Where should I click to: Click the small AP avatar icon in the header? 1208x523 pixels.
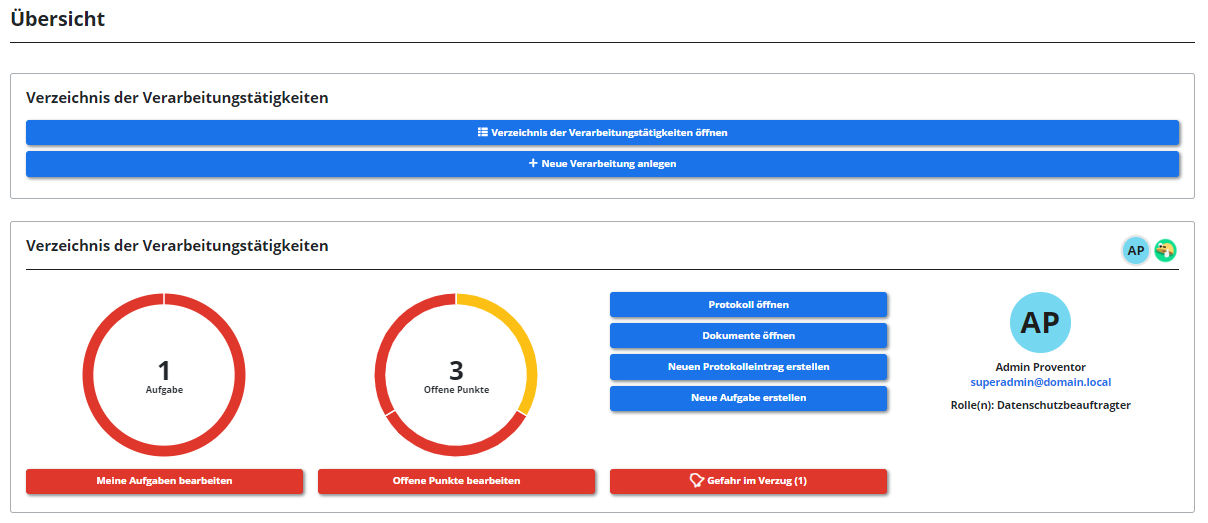point(1135,250)
